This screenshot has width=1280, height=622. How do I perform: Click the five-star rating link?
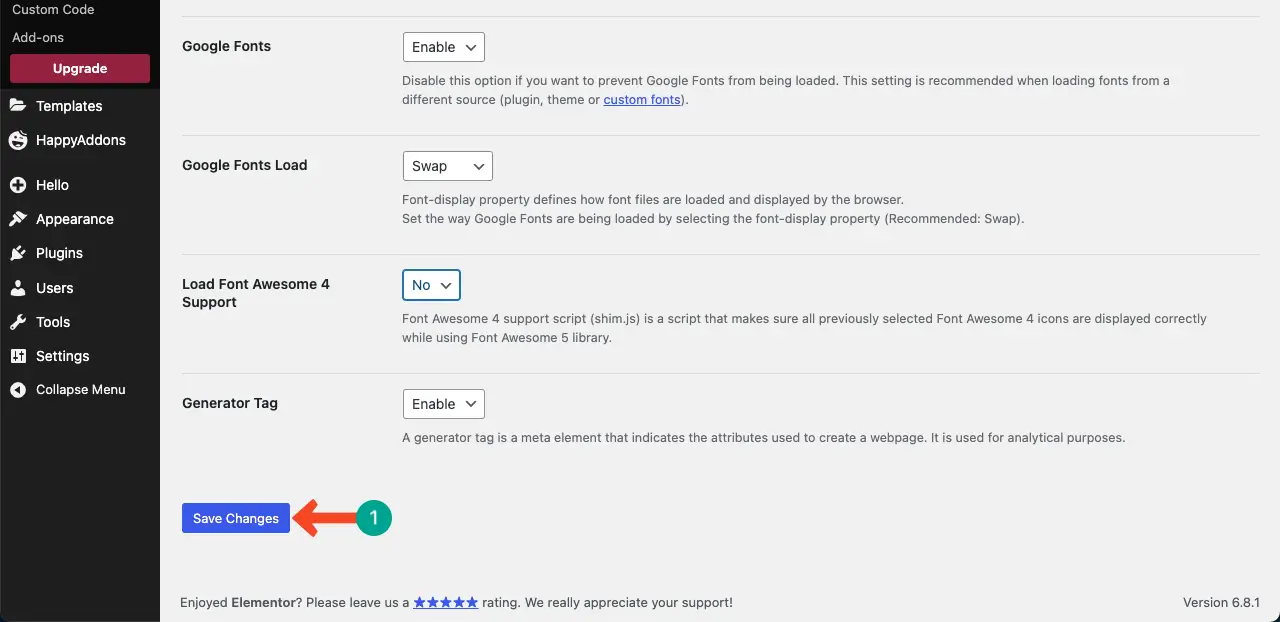(446, 602)
